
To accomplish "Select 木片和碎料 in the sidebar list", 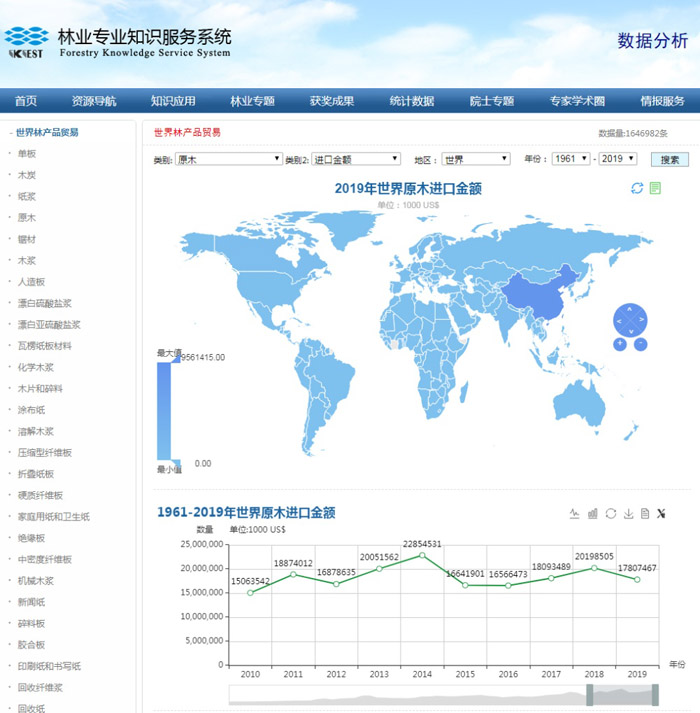I will (40, 389).
